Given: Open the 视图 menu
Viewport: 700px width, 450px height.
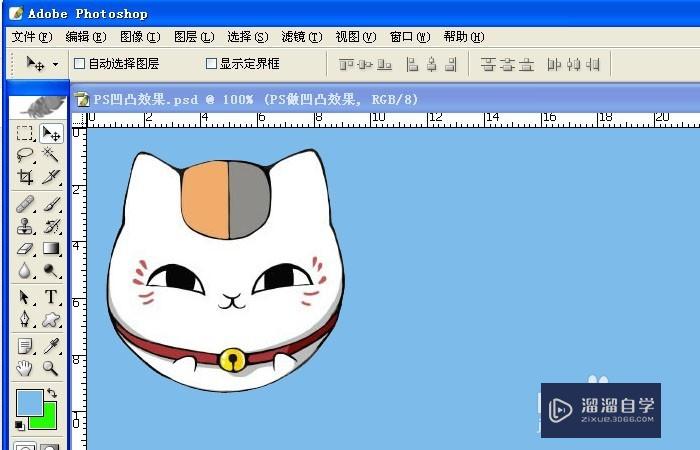Looking at the screenshot, I should click(356, 37).
